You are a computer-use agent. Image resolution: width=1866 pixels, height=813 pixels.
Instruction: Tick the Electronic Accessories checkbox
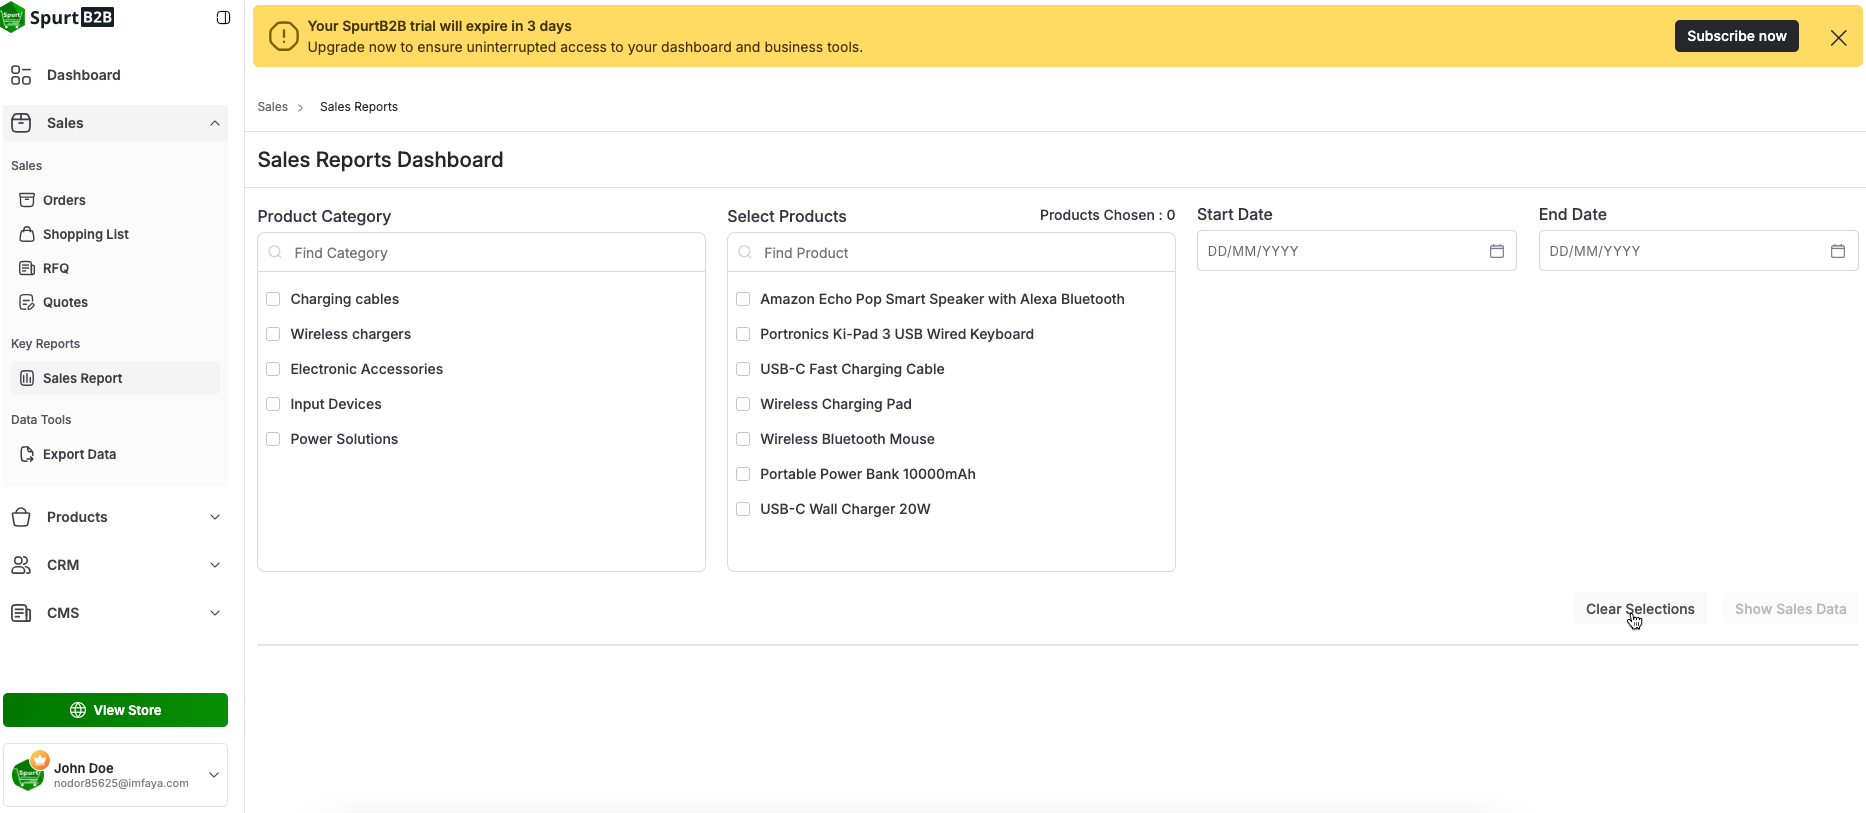pyautogui.click(x=273, y=369)
